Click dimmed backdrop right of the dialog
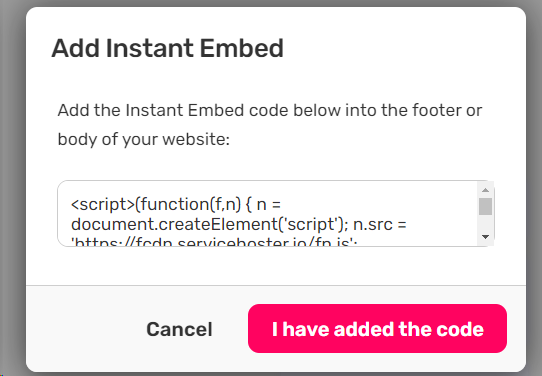 click(534, 188)
